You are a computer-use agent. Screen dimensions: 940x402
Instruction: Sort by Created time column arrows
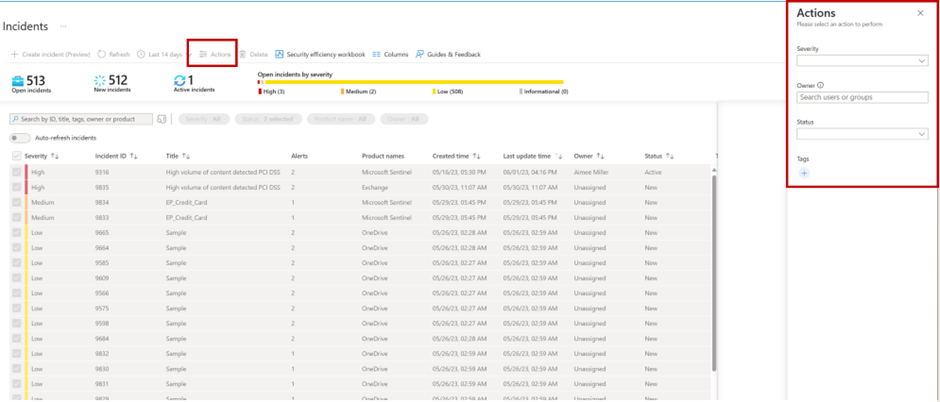476,156
